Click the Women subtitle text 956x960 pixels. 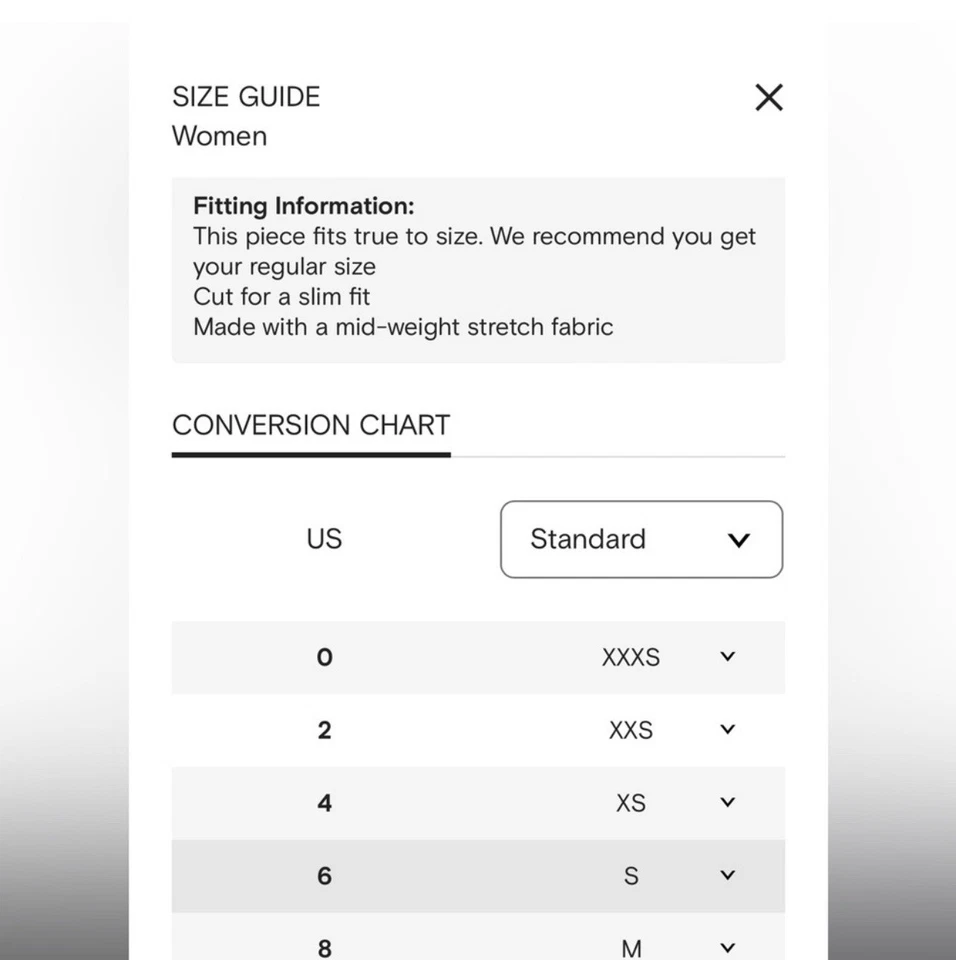click(219, 136)
